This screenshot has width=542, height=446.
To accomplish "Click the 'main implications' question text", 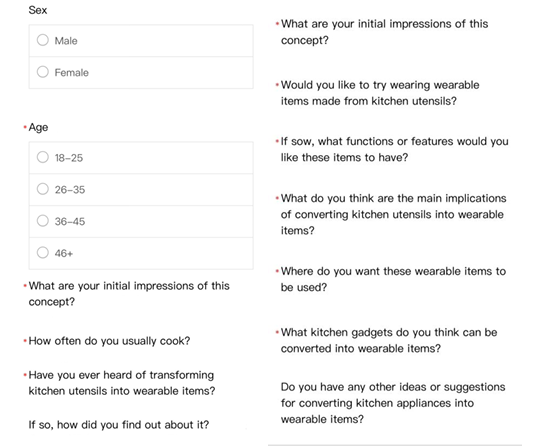I will click(x=393, y=214).
